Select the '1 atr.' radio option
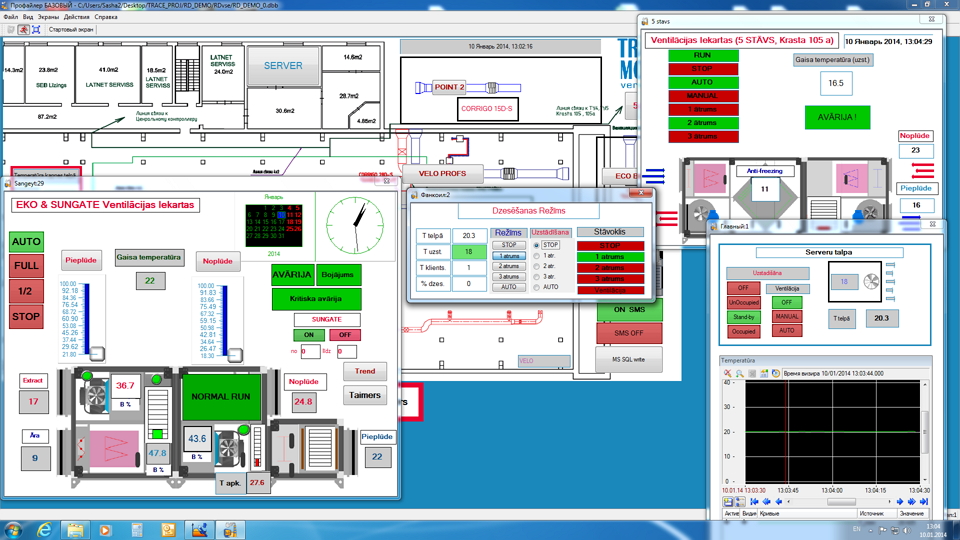Viewport: 960px width, 540px height. pyautogui.click(x=536, y=256)
